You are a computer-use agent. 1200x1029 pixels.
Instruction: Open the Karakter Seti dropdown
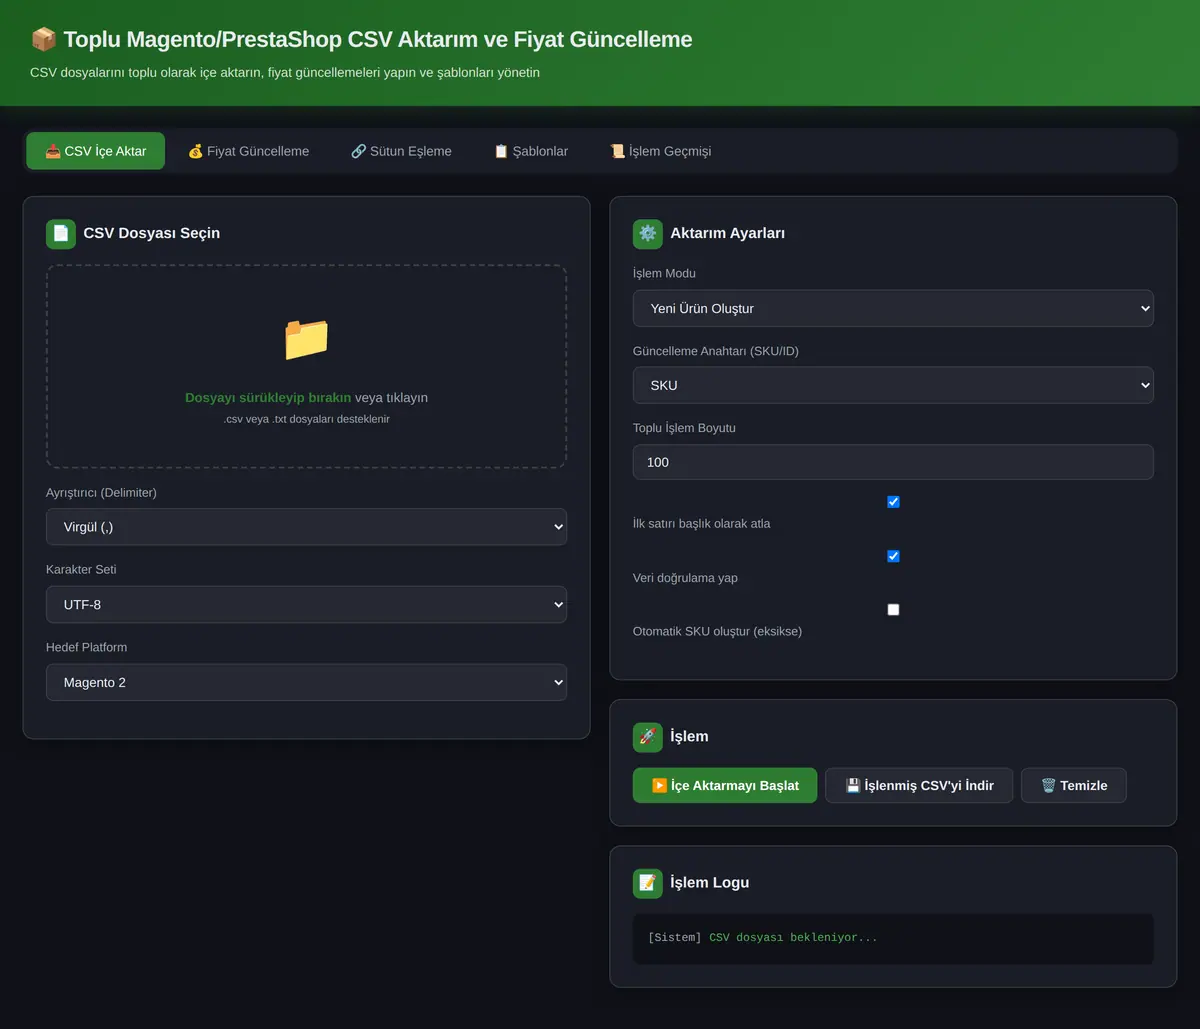pyautogui.click(x=306, y=605)
